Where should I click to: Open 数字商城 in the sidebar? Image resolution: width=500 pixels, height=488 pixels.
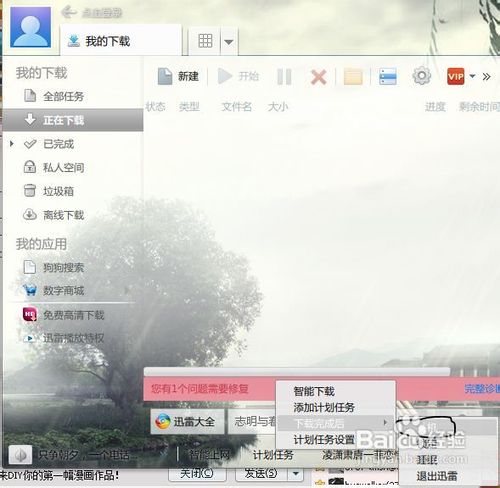[x=63, y=291]
